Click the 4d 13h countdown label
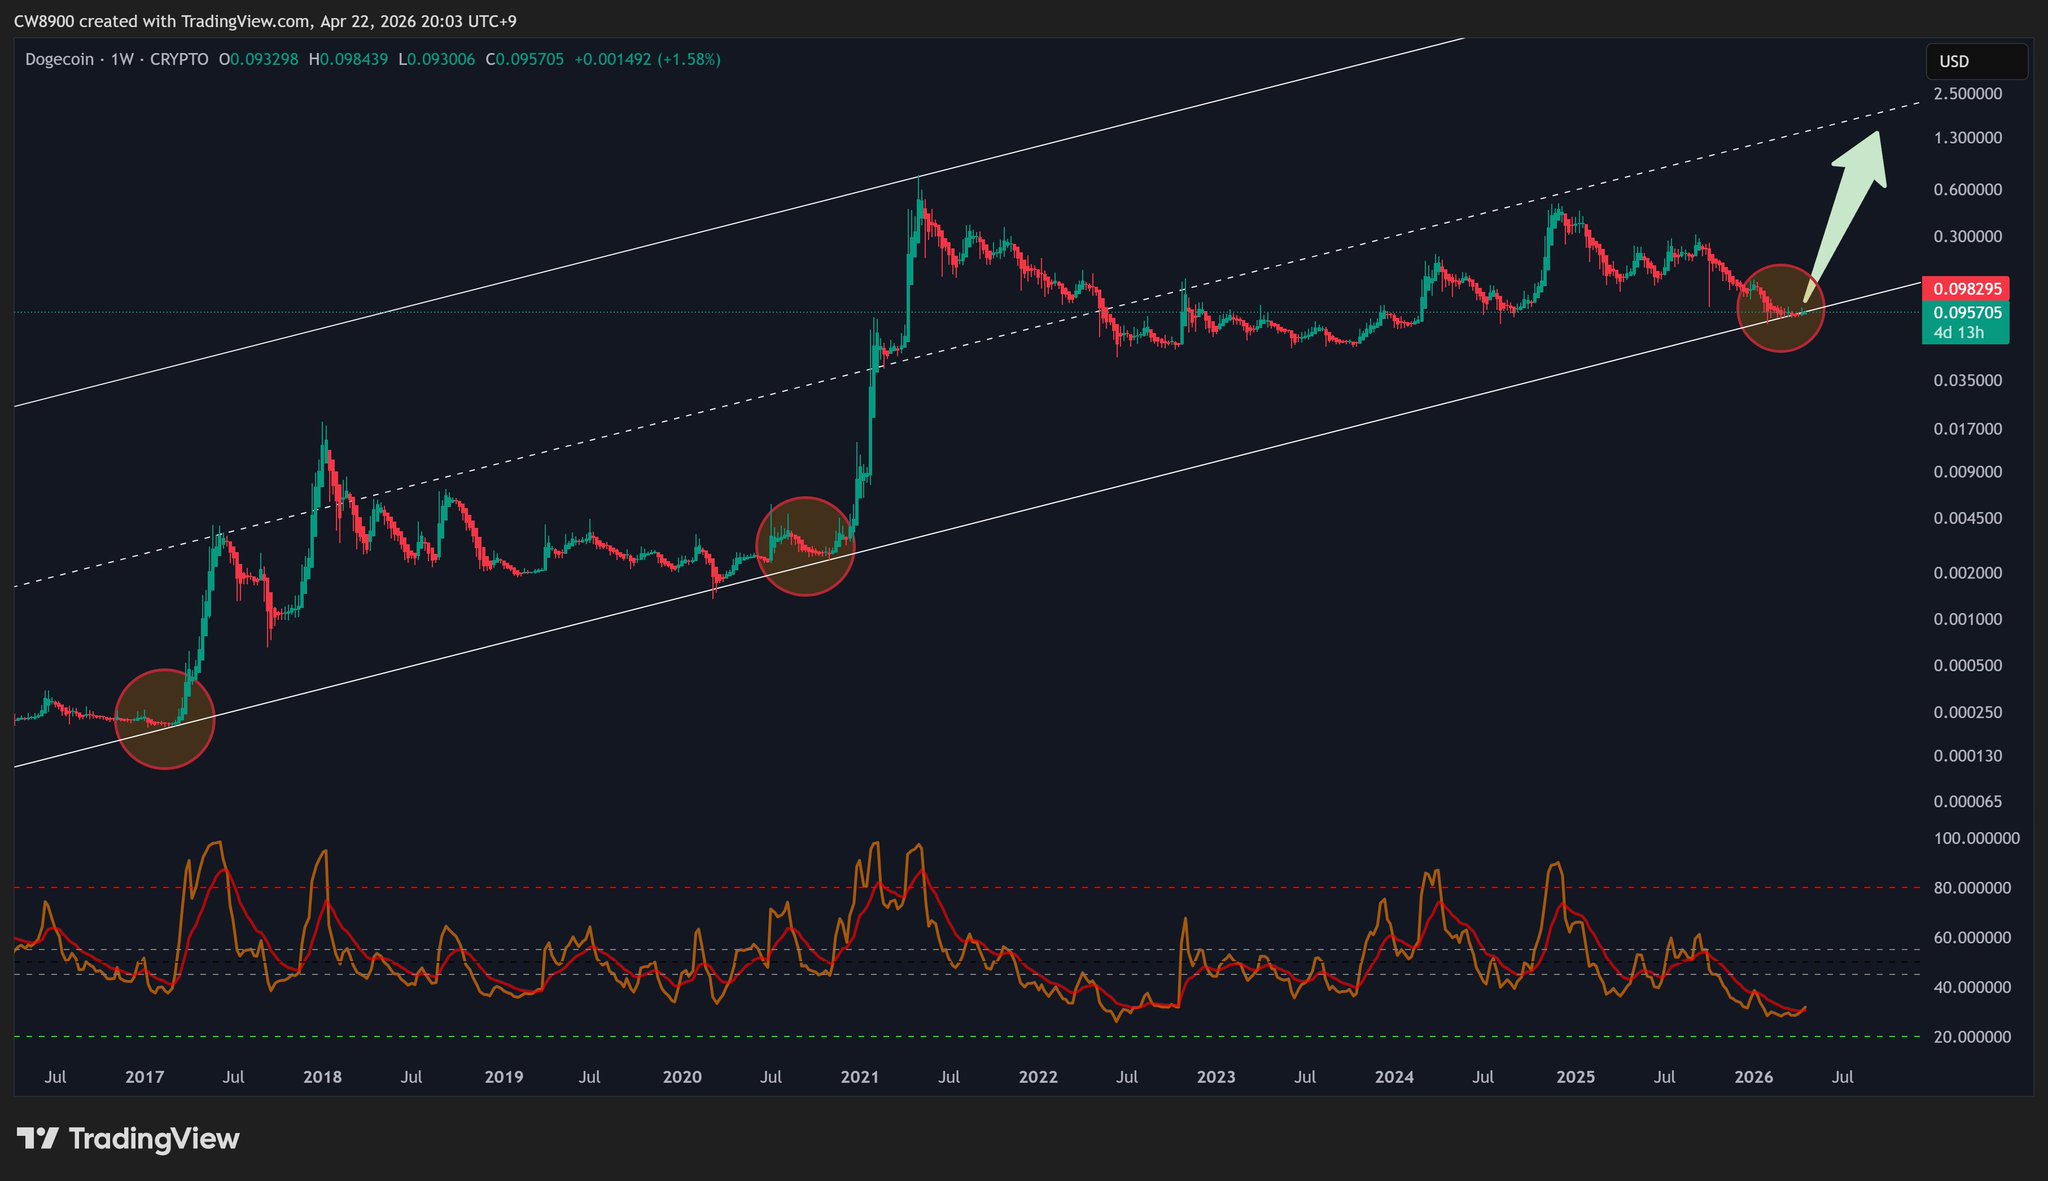This screenshot has height=1181, width=2048. pos(1958,332)
